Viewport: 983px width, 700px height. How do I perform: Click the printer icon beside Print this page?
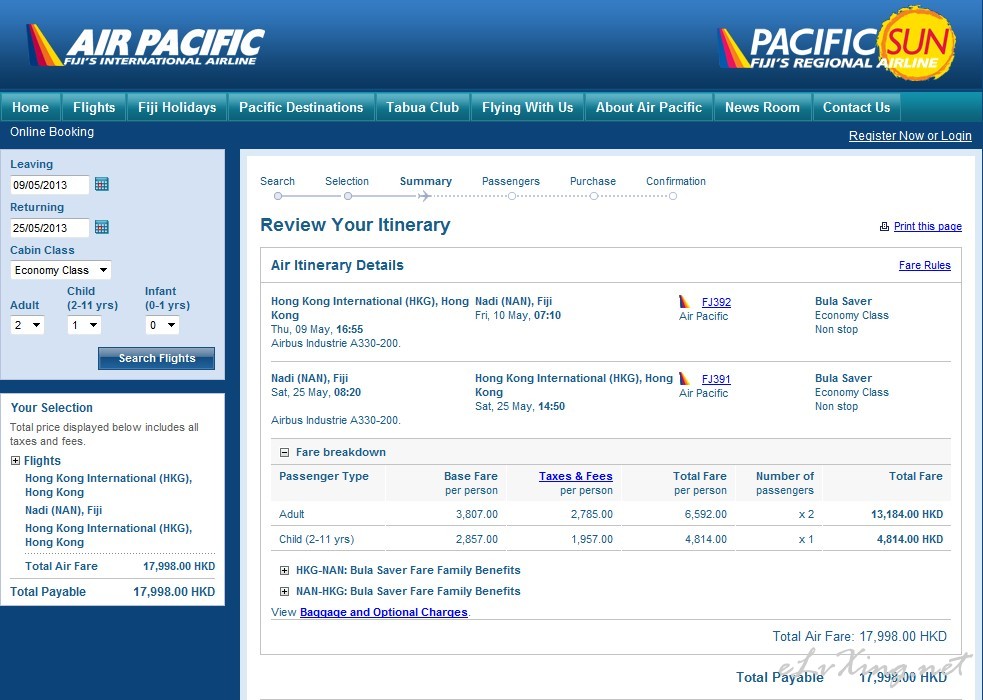[x=884, y=226]
